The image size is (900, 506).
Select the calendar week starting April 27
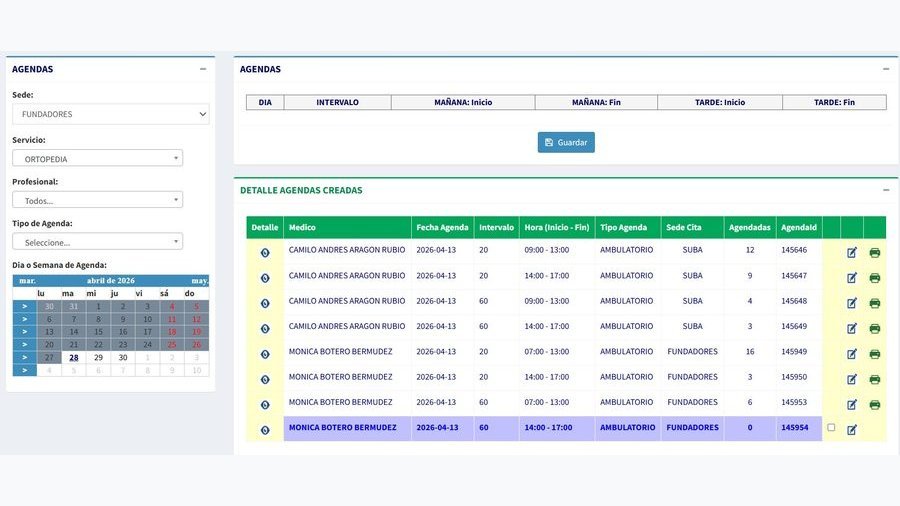point(25,357)
